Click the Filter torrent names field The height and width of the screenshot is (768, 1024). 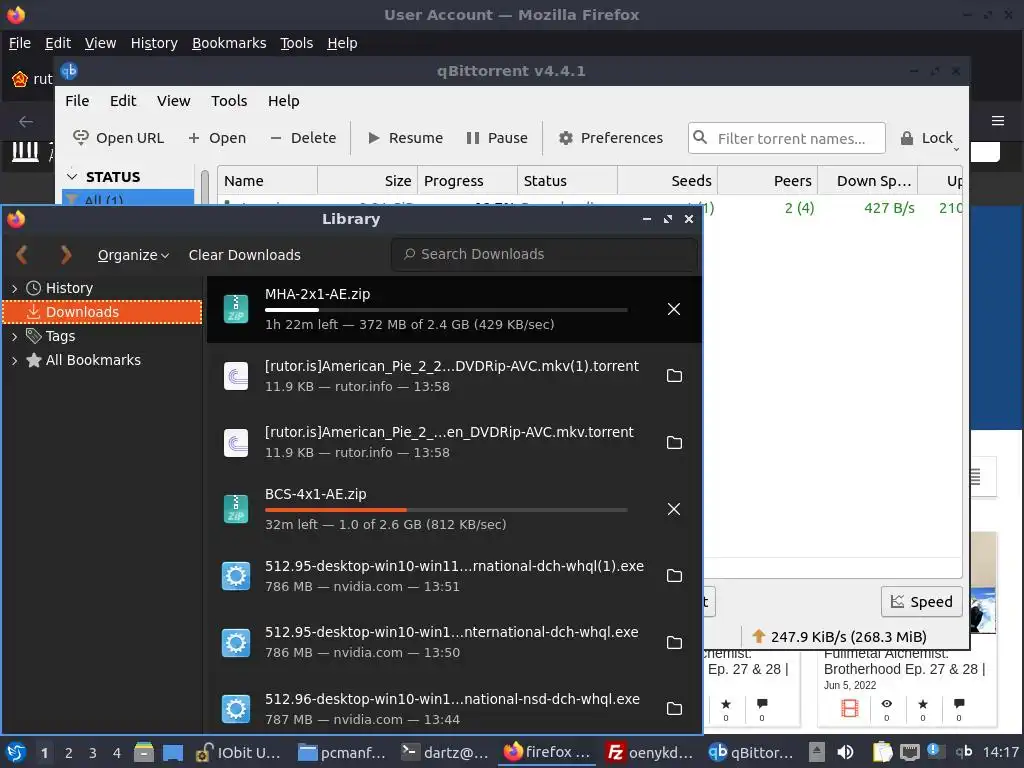click(x=786, y=138)
